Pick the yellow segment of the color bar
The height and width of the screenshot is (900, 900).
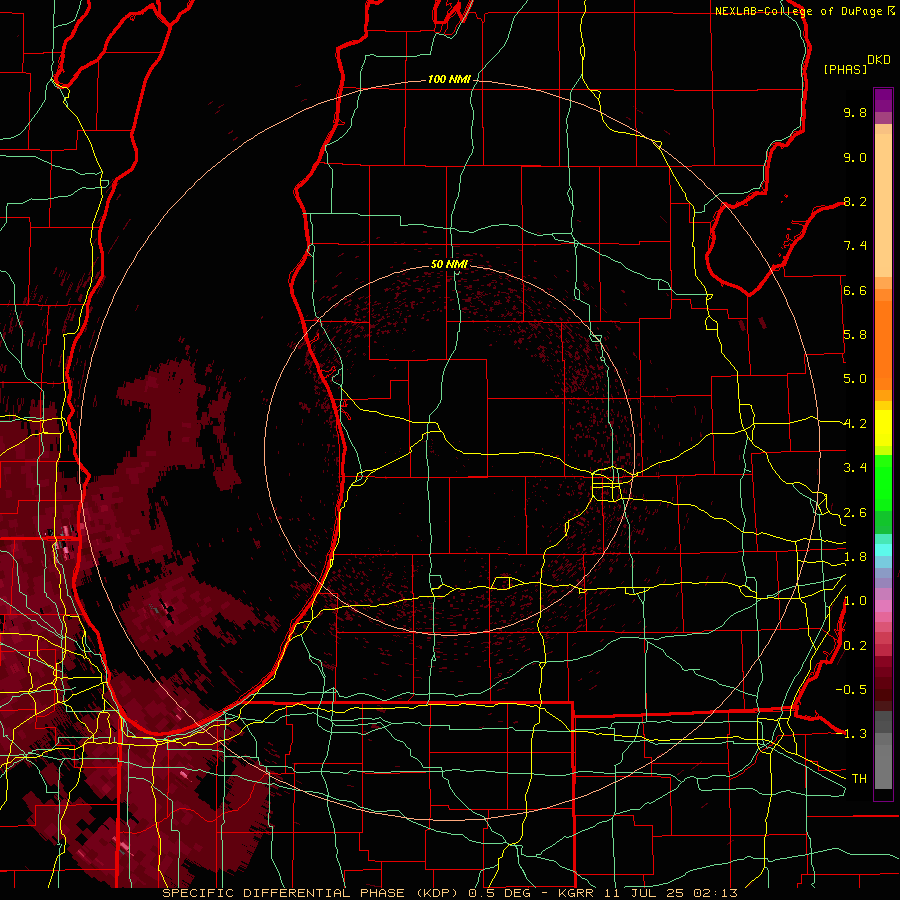883,428
